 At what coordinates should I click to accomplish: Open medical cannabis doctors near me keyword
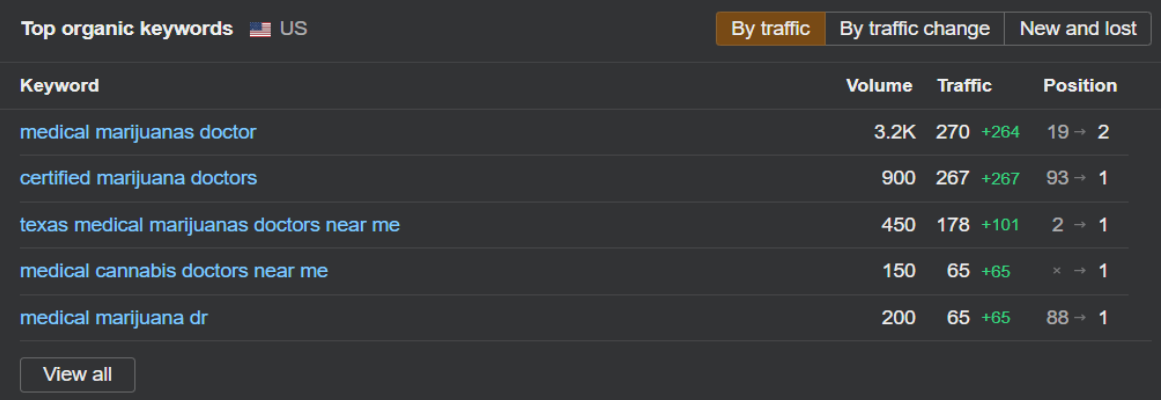coord(174,270)
